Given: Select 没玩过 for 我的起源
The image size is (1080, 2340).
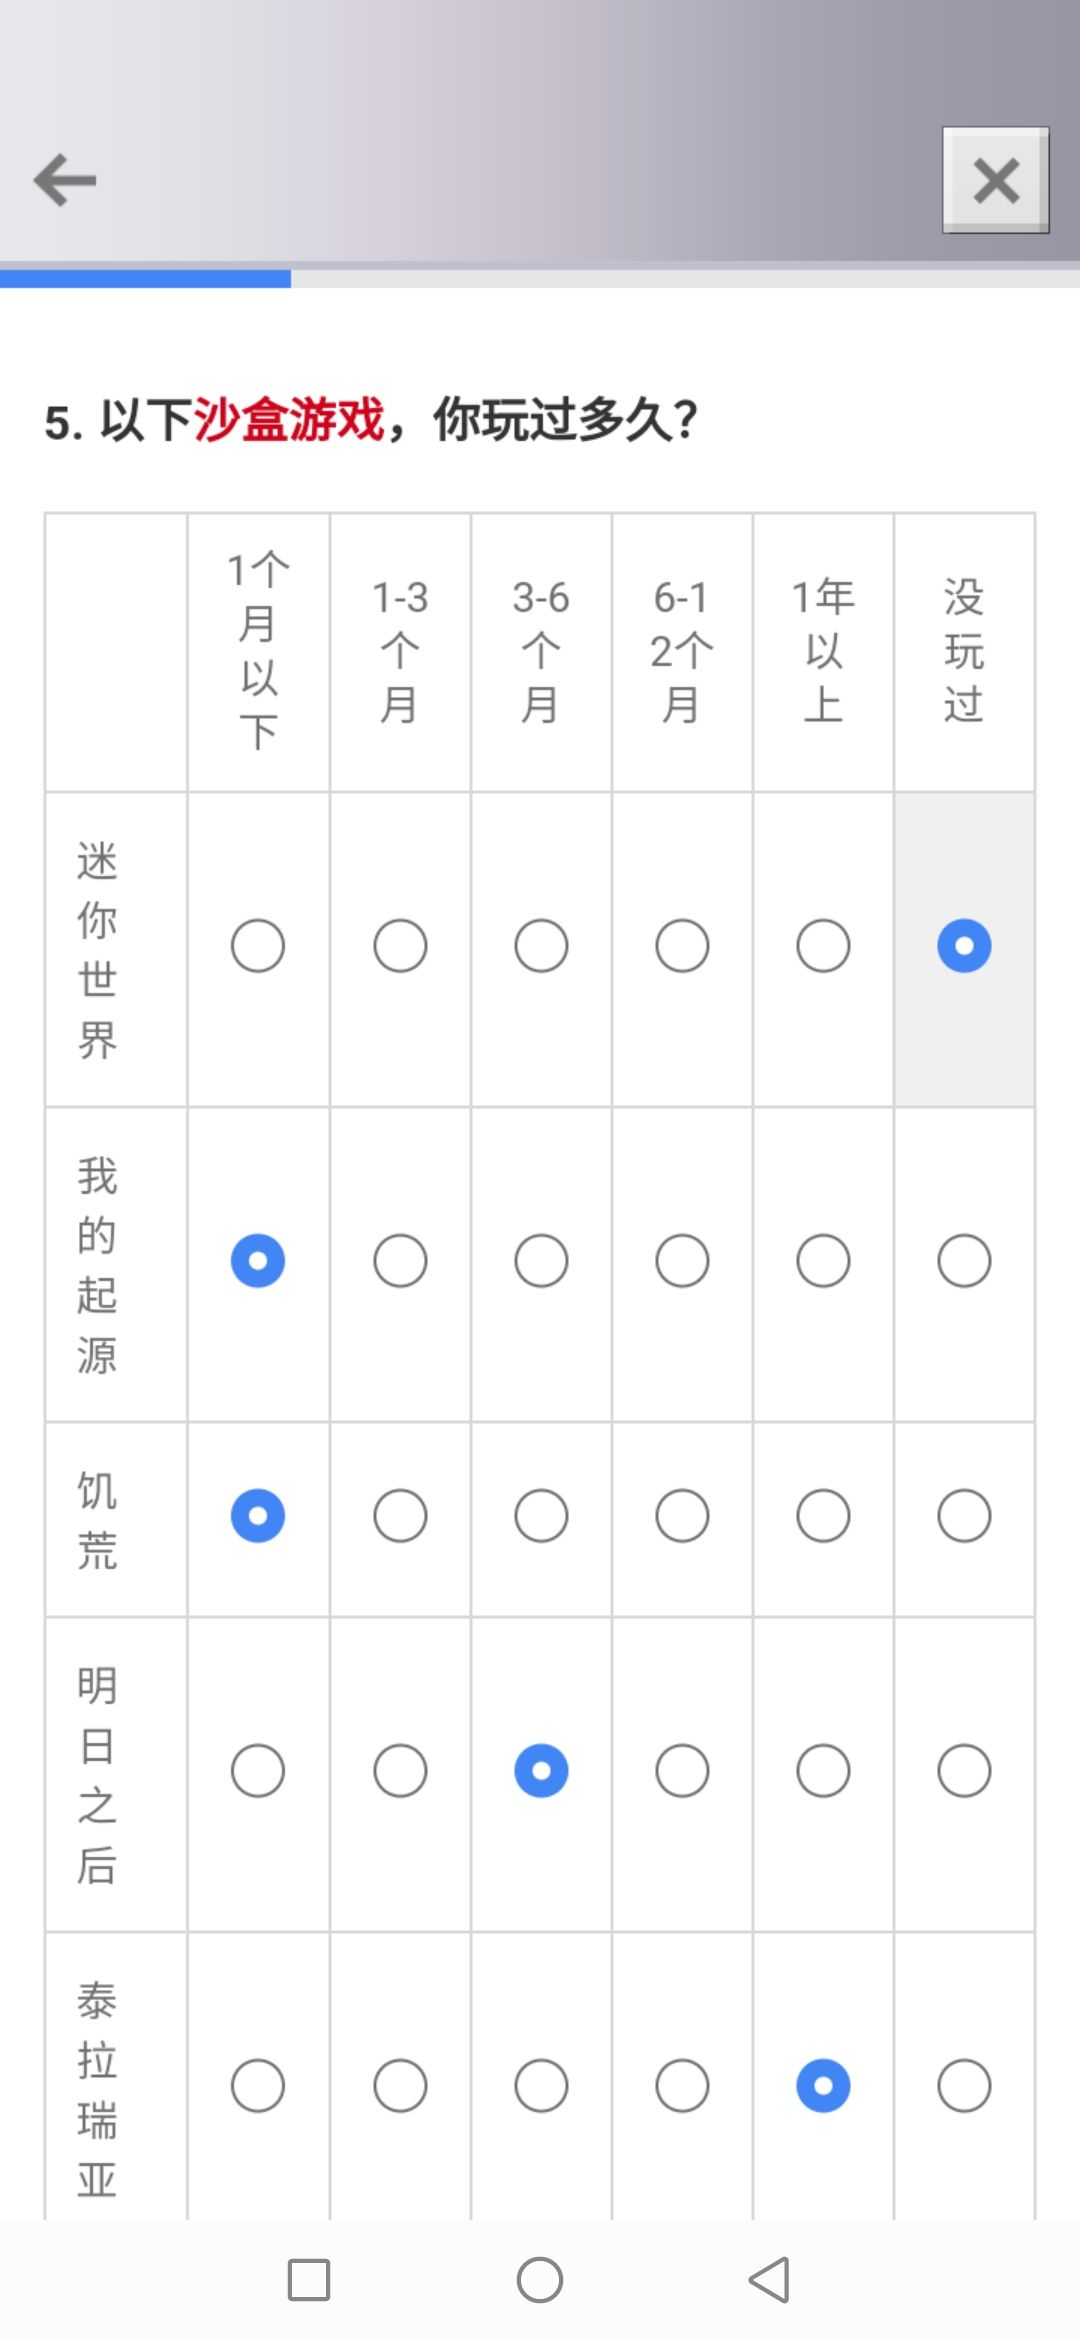Looking at the screenshot, I should pos(964,1261).
